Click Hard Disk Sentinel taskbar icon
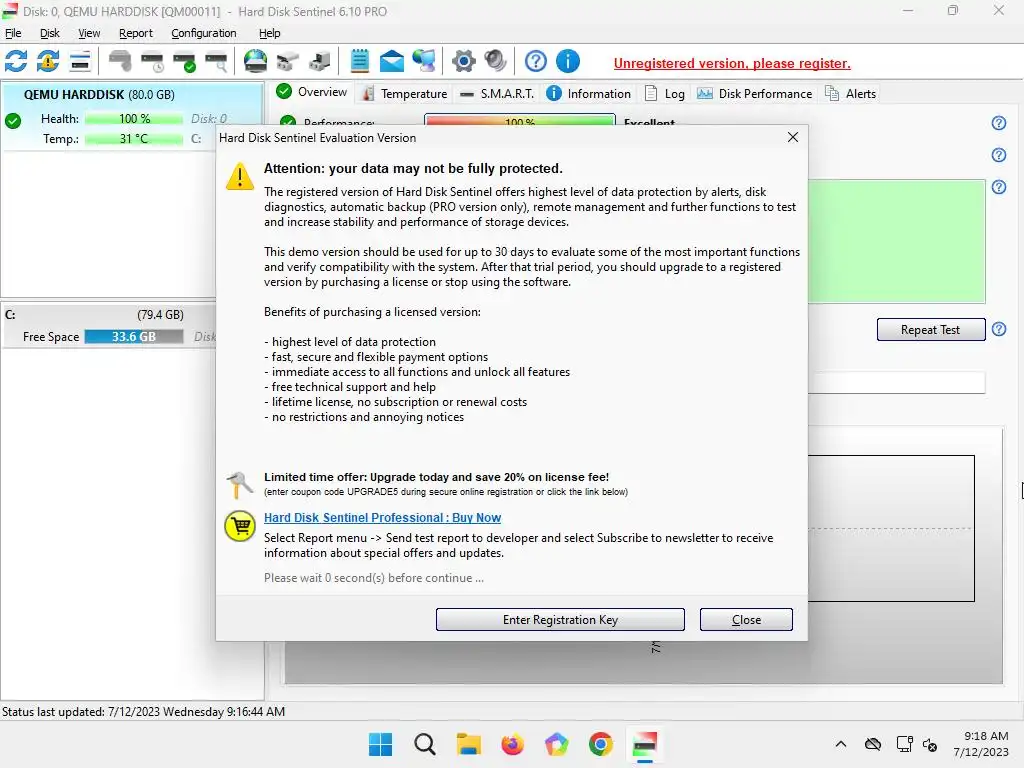Screen dimensions: 1024x768 point(645,744)
